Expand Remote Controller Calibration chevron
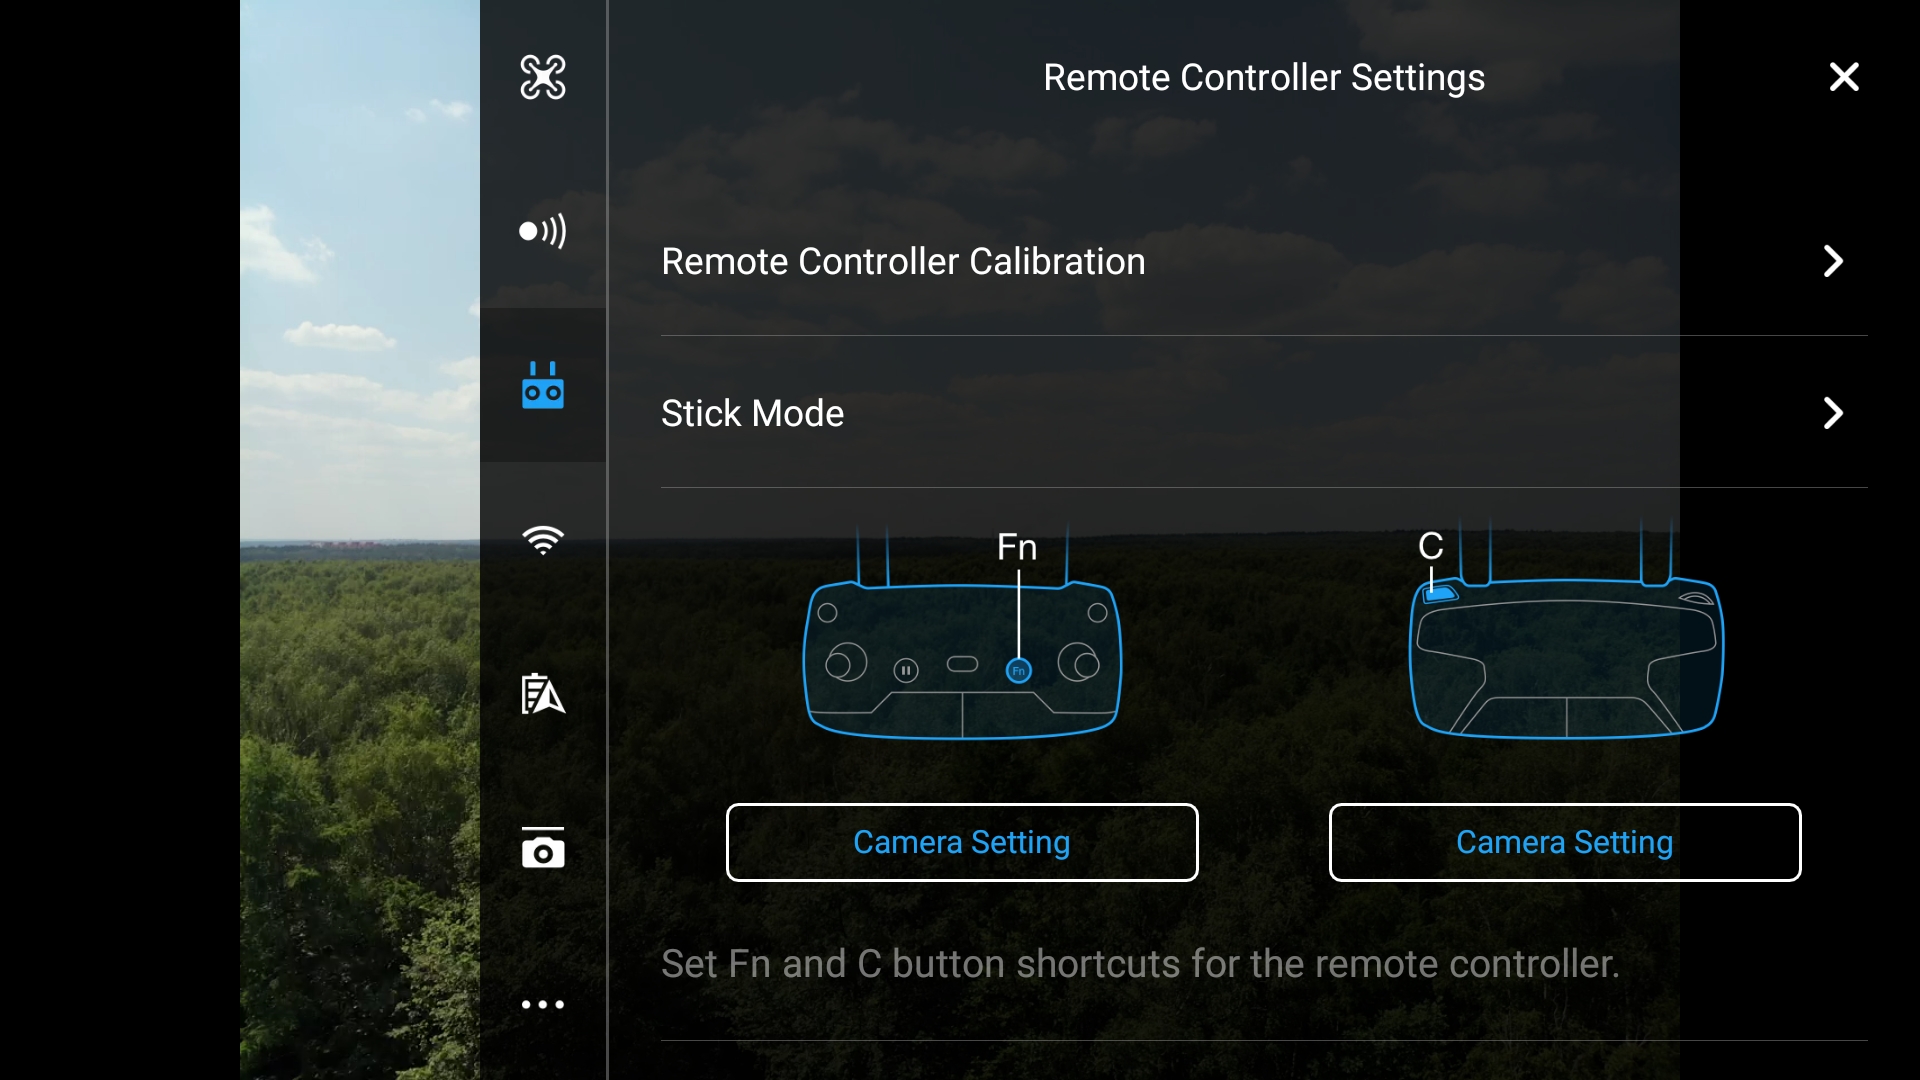Screen dimensions: 1920x1080 [x=1833, y=261]
